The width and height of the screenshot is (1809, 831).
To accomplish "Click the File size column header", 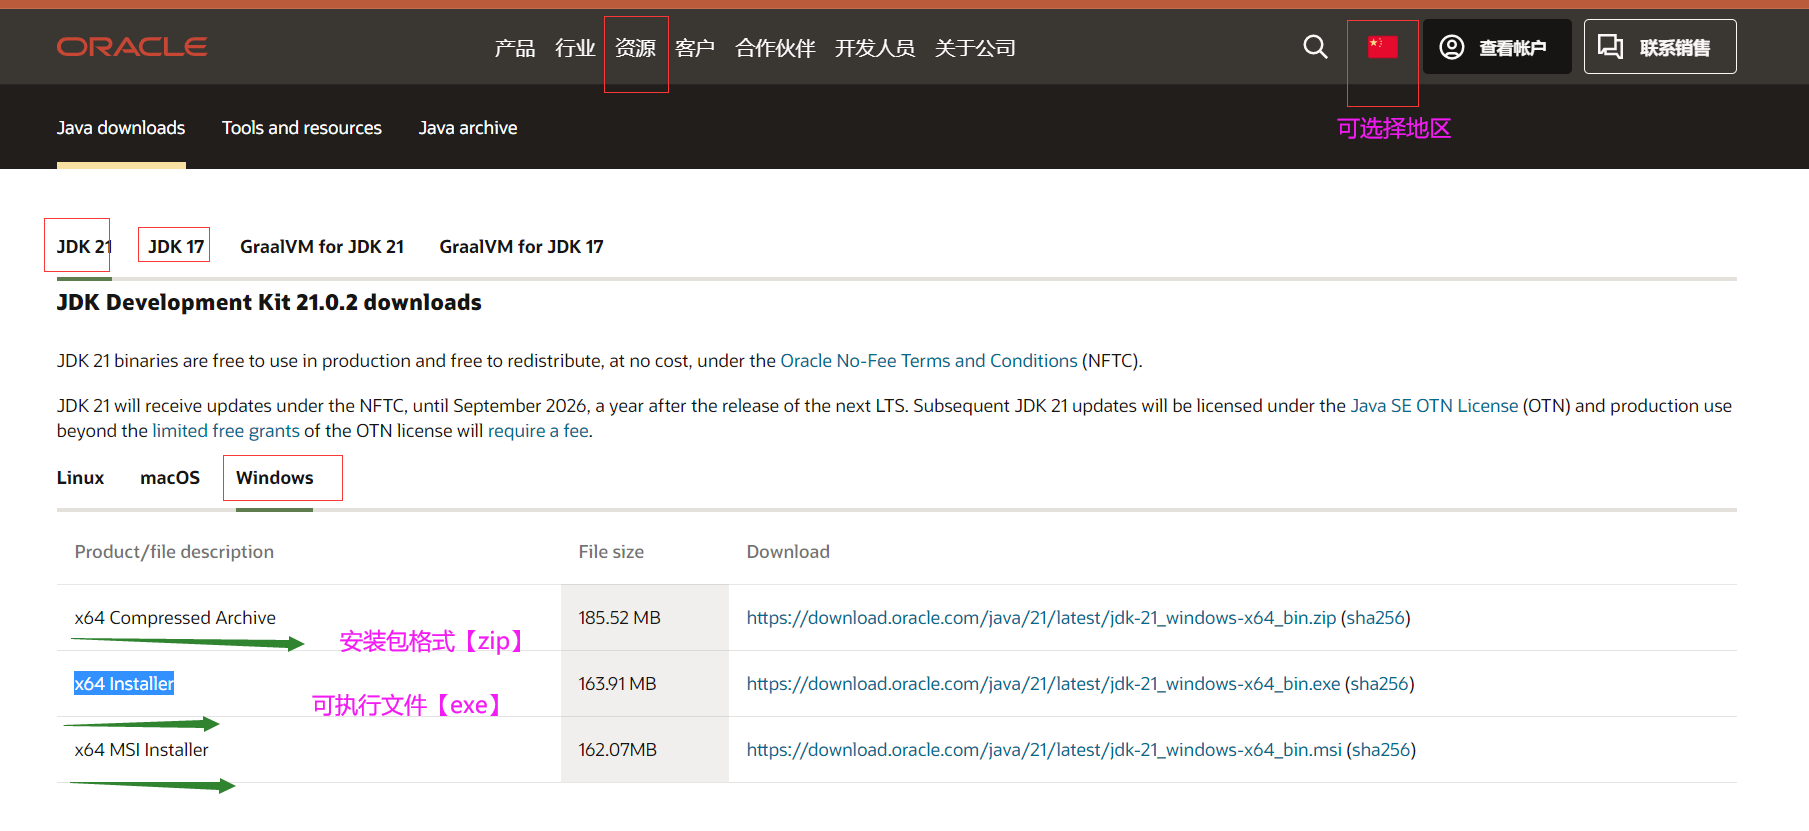I will pos(611,552).
